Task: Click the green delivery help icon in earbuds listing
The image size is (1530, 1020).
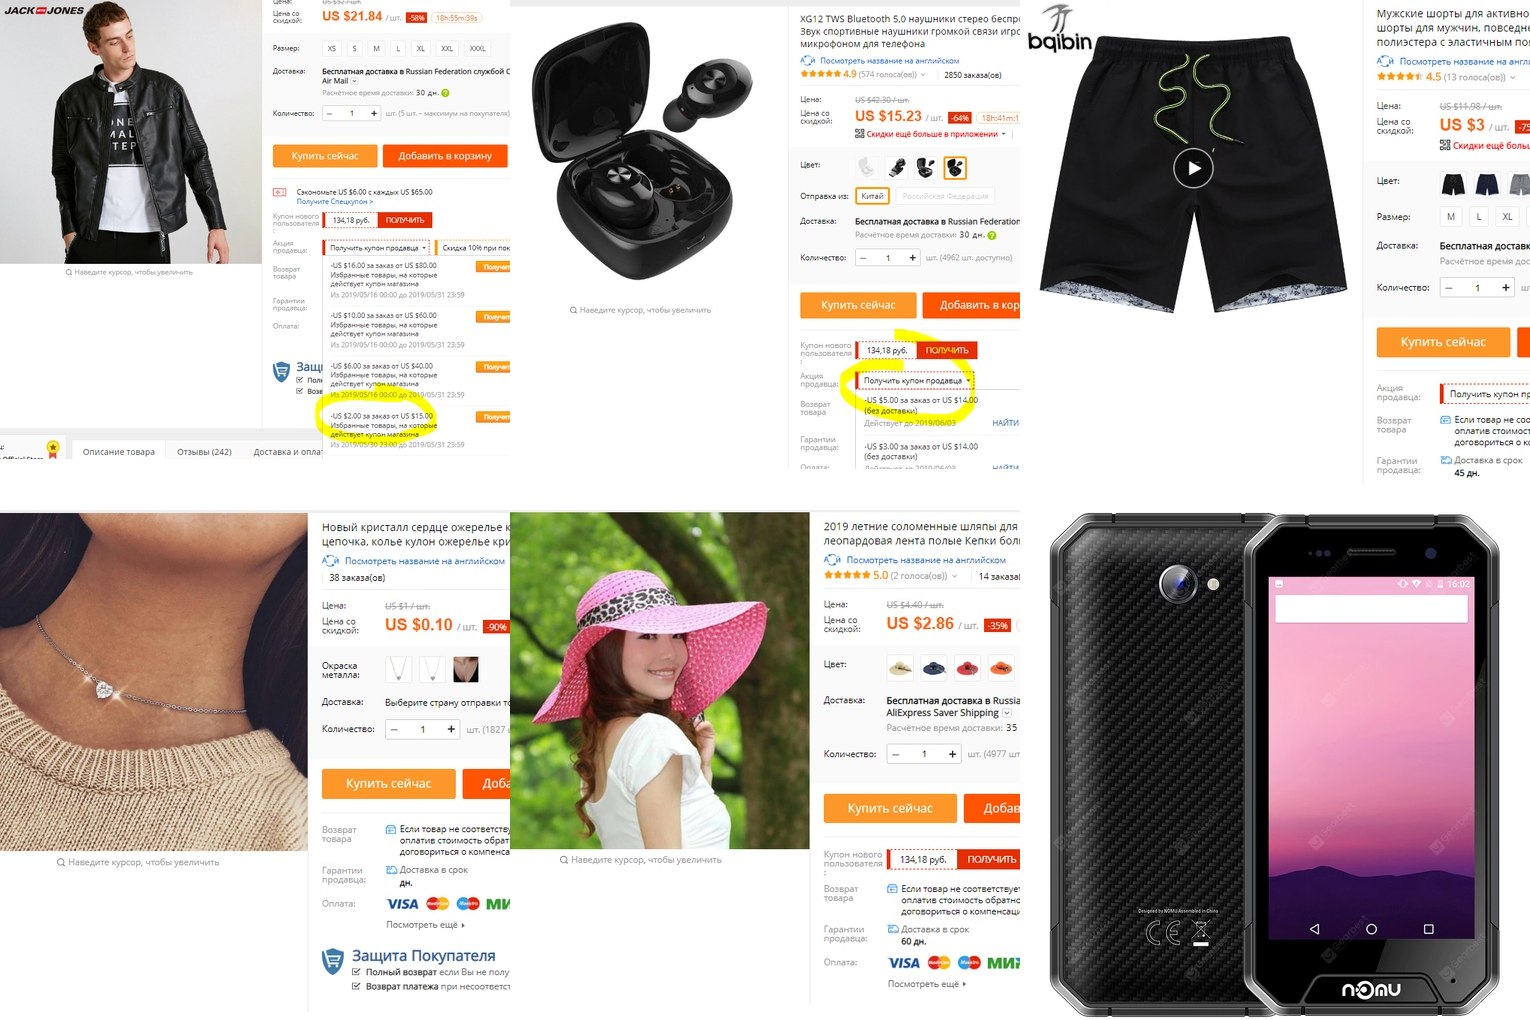Action: click(x=992, y=236)
